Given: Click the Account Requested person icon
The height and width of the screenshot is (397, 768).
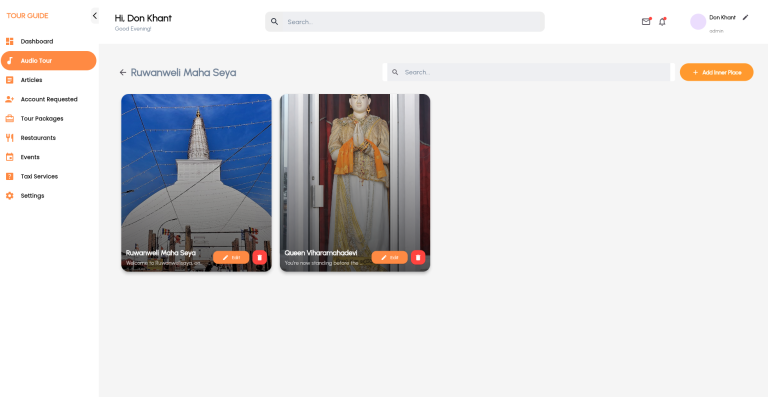Looking at the screenshot, I should (9, 99).
